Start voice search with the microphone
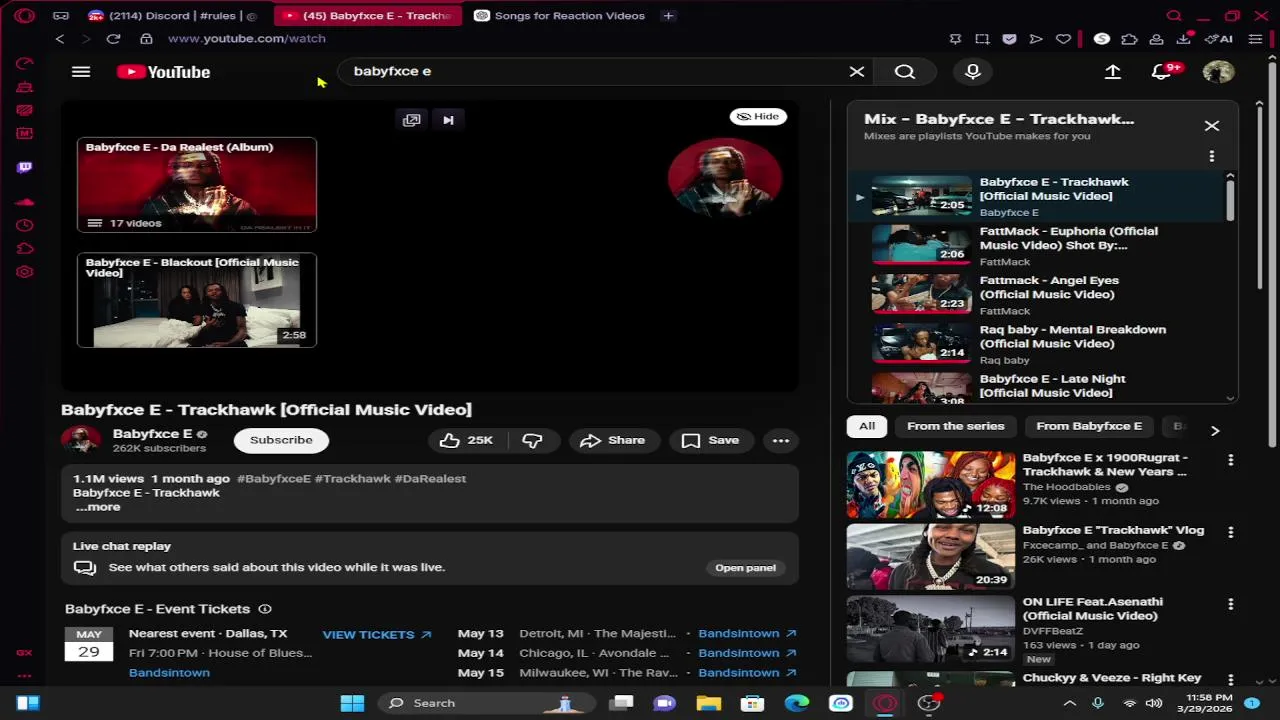The height and width of the screenshot is (720, 1280). (973, 72)
